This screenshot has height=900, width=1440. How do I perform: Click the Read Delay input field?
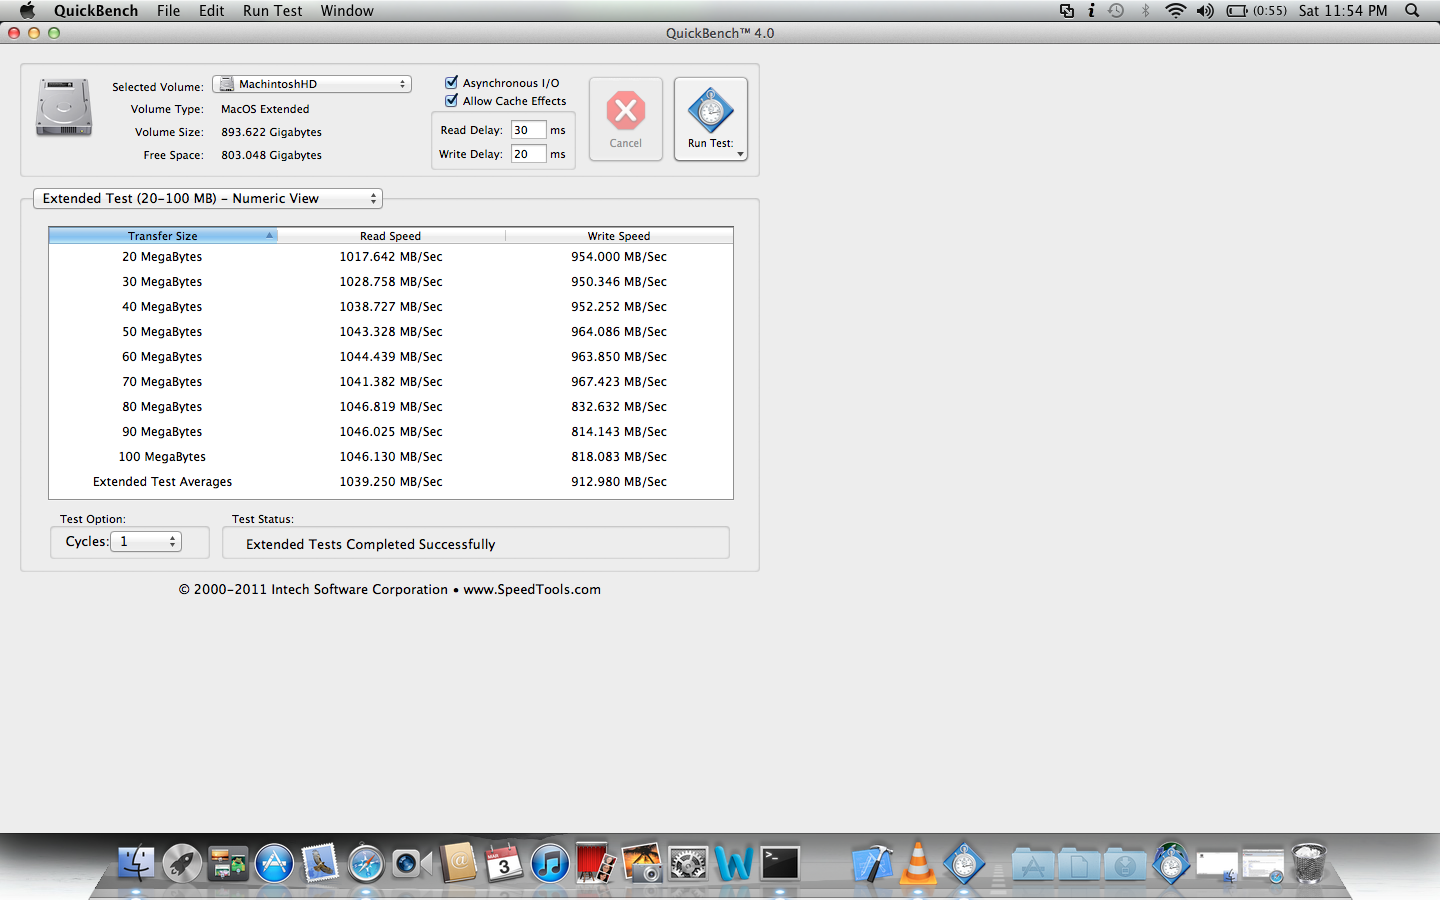528,130
